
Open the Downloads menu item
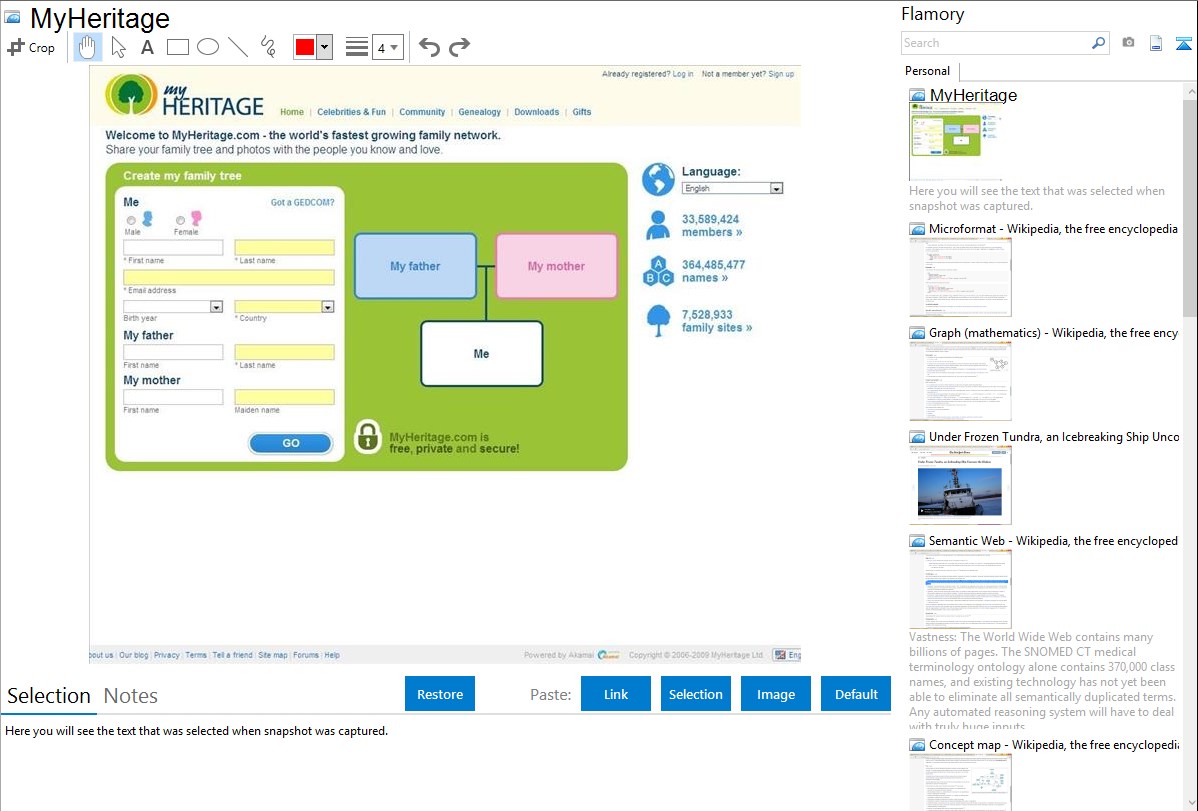tap(536, 112)
